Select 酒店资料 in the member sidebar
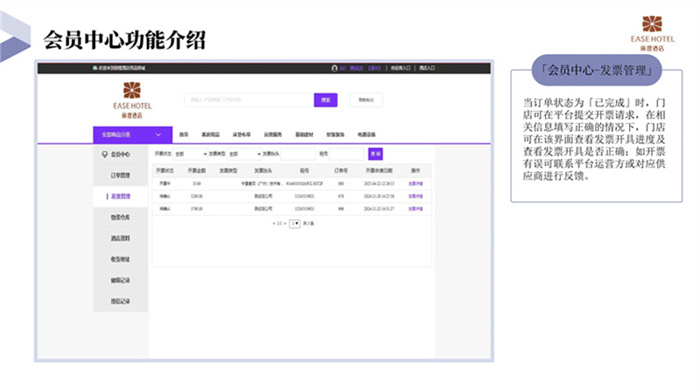Screen dimensions: 700x392 (x=120, y=238)
